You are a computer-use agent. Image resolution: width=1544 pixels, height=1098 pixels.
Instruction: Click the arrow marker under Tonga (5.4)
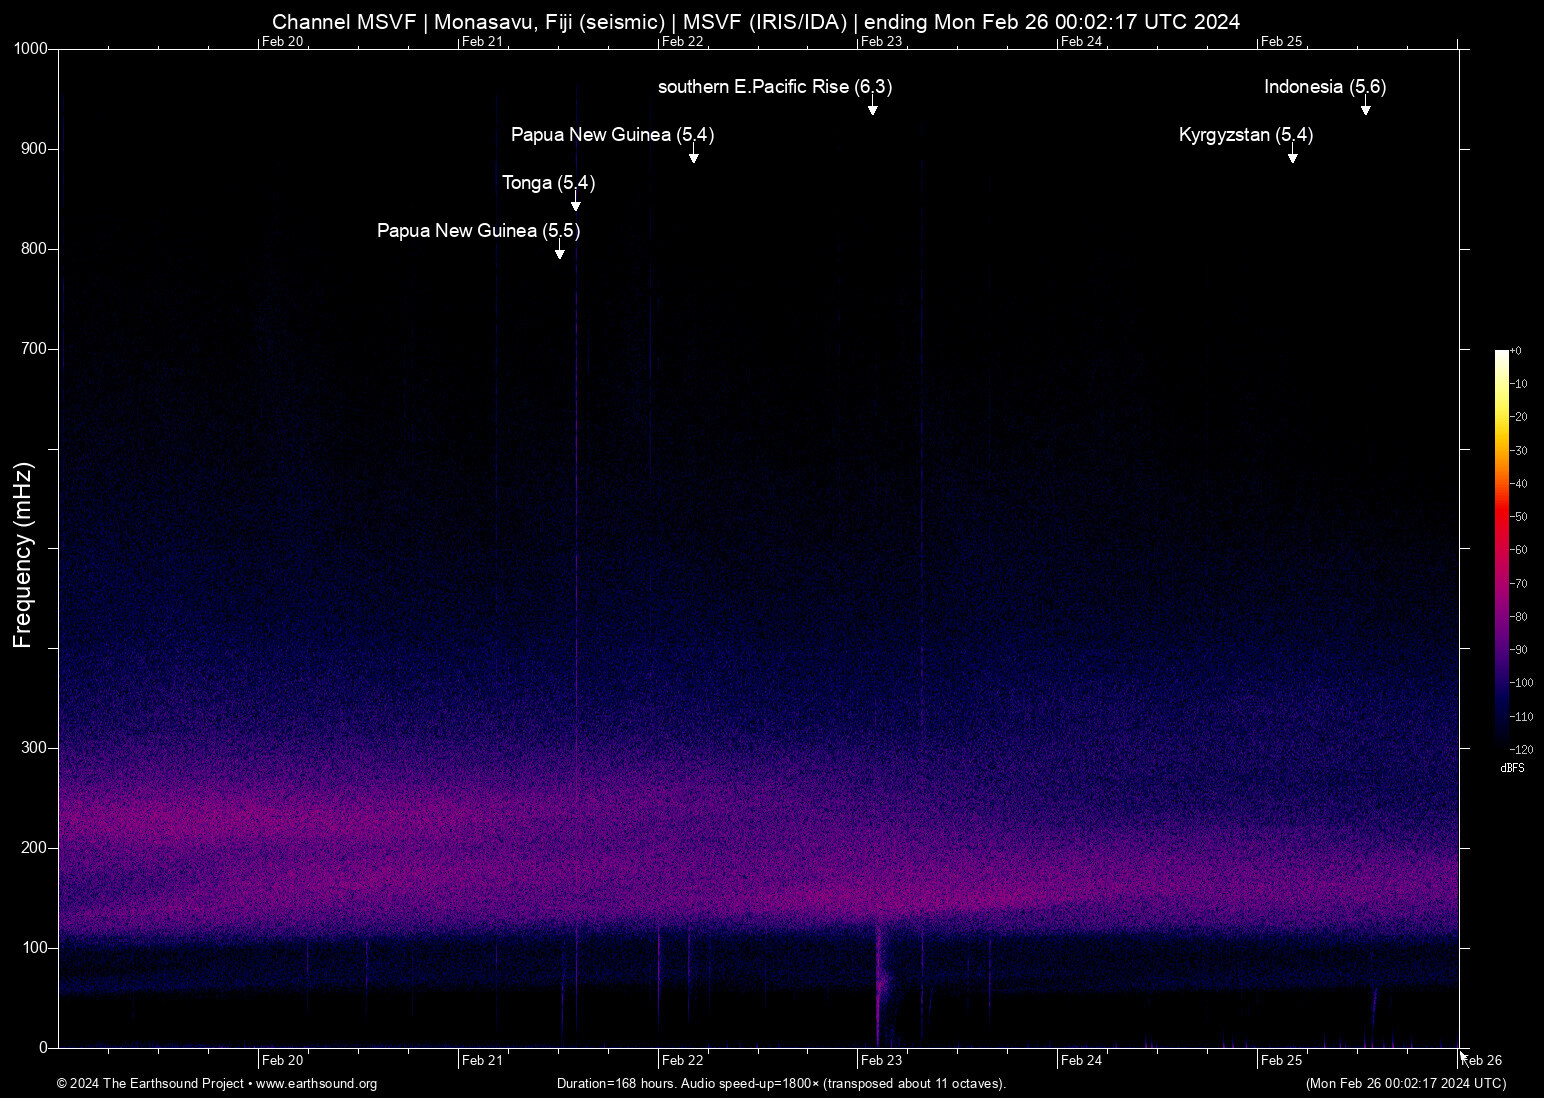click(575, 202)
